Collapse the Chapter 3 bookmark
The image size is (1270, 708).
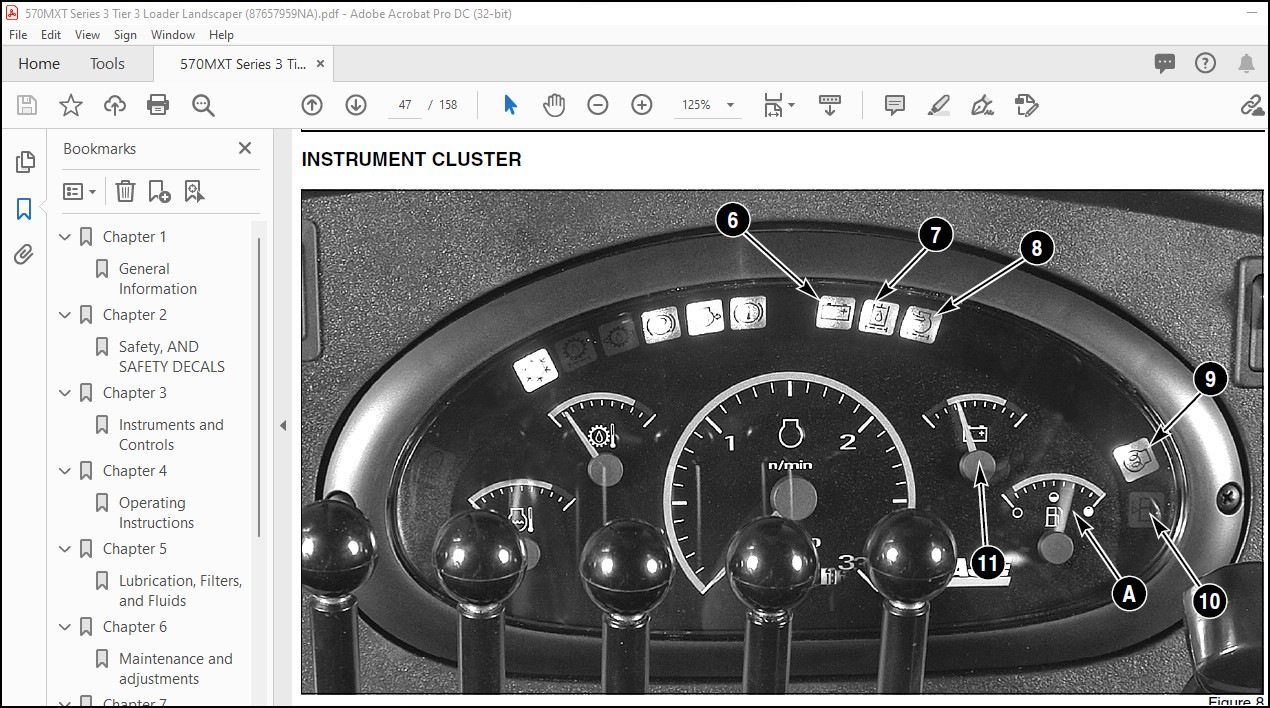(x=65, y=393)
